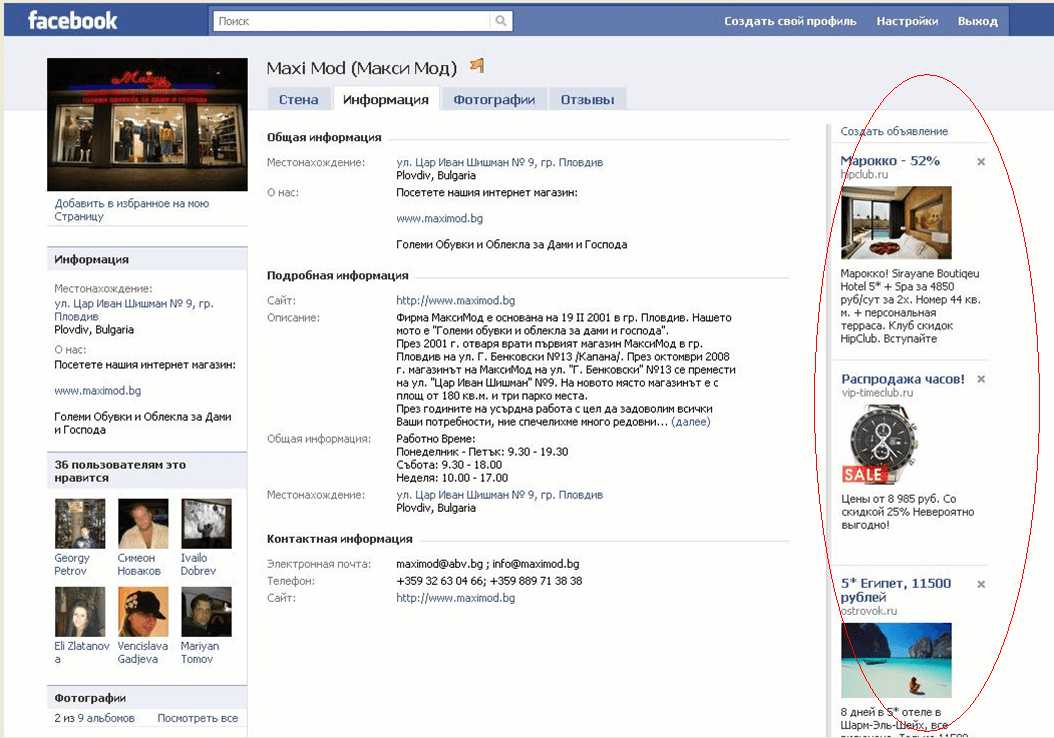Open the 5* Египет, 11500 рублей ad title
The image size is (1054, 738).
tap(896, 590)
